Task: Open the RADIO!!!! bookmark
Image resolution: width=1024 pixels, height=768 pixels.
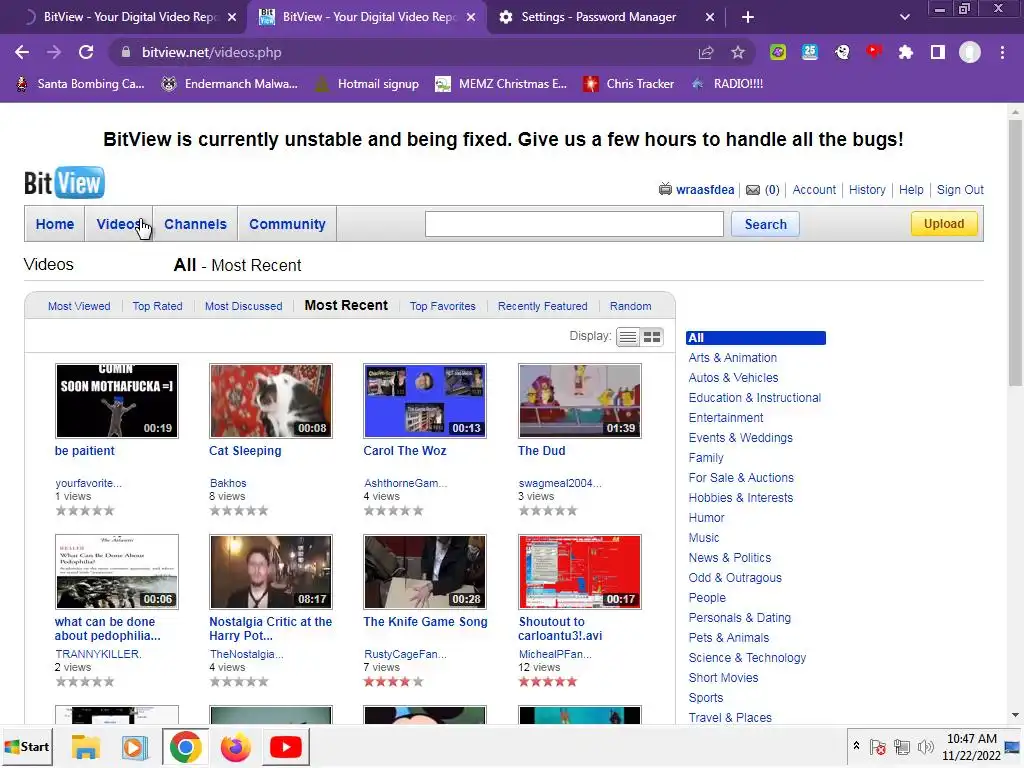Action: tap(727, 84)
